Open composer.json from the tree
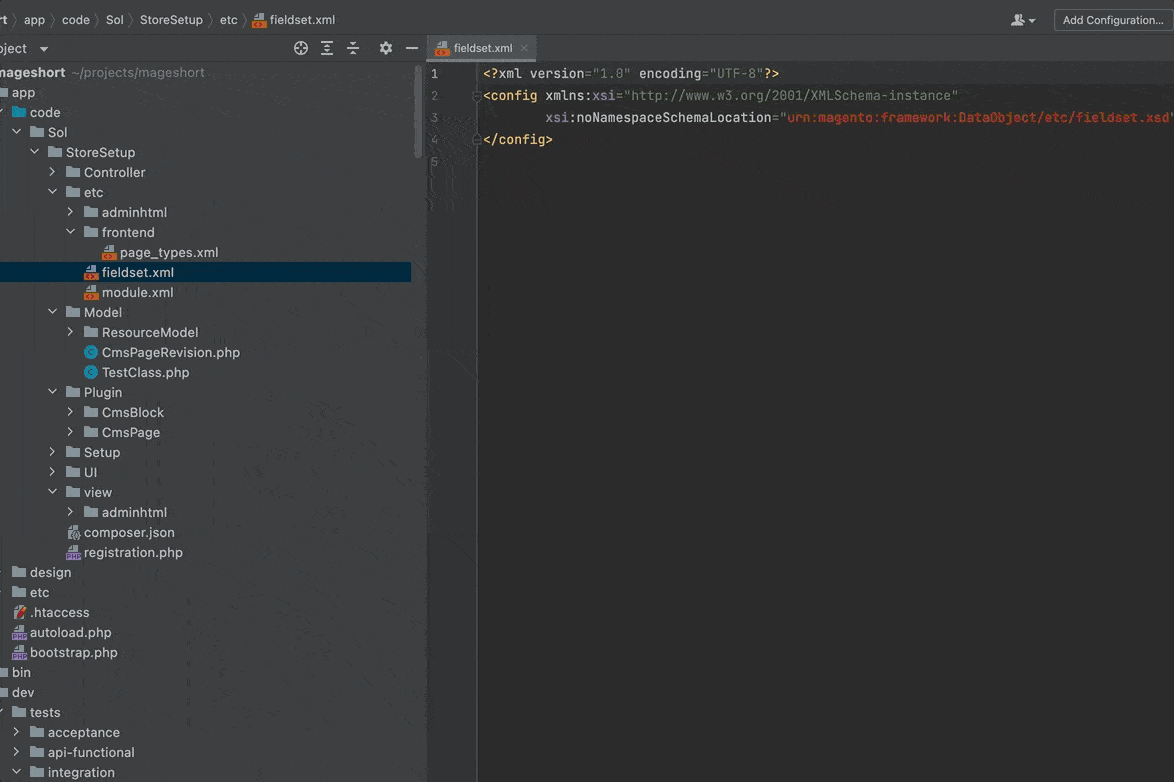This screenshot has width=1174, height=782. pos(129,532)
